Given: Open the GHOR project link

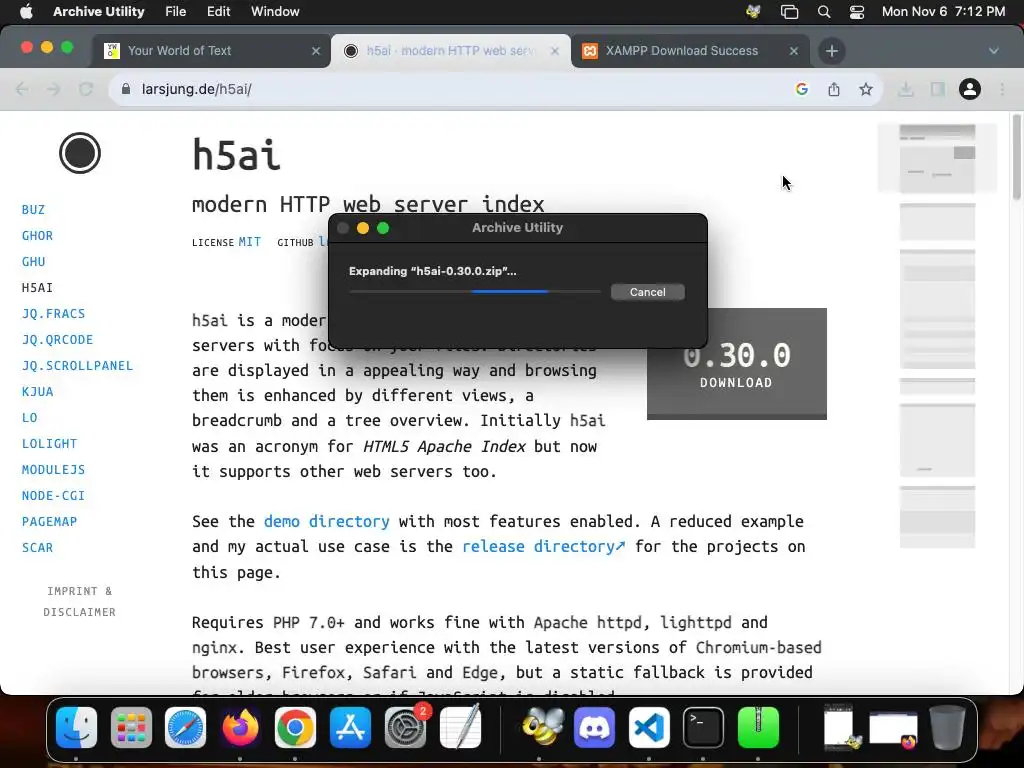Looking at the screenshot, I should [37, 236].
